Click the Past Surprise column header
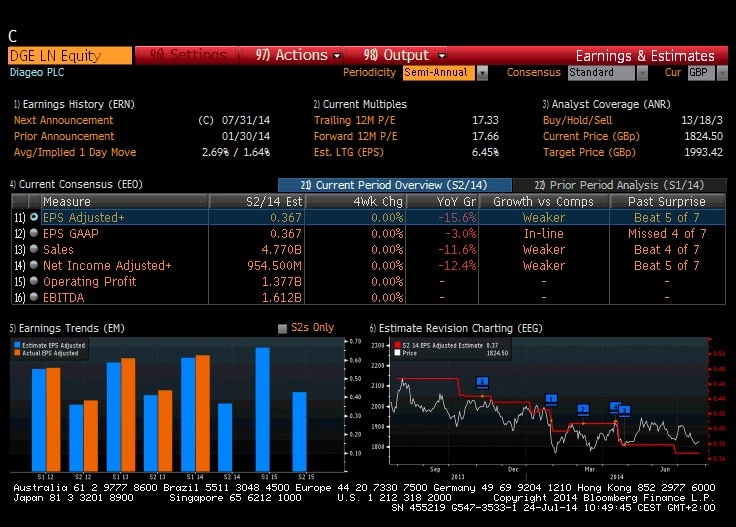The width and height of the screenshot is (736, 527). (667, 201)
